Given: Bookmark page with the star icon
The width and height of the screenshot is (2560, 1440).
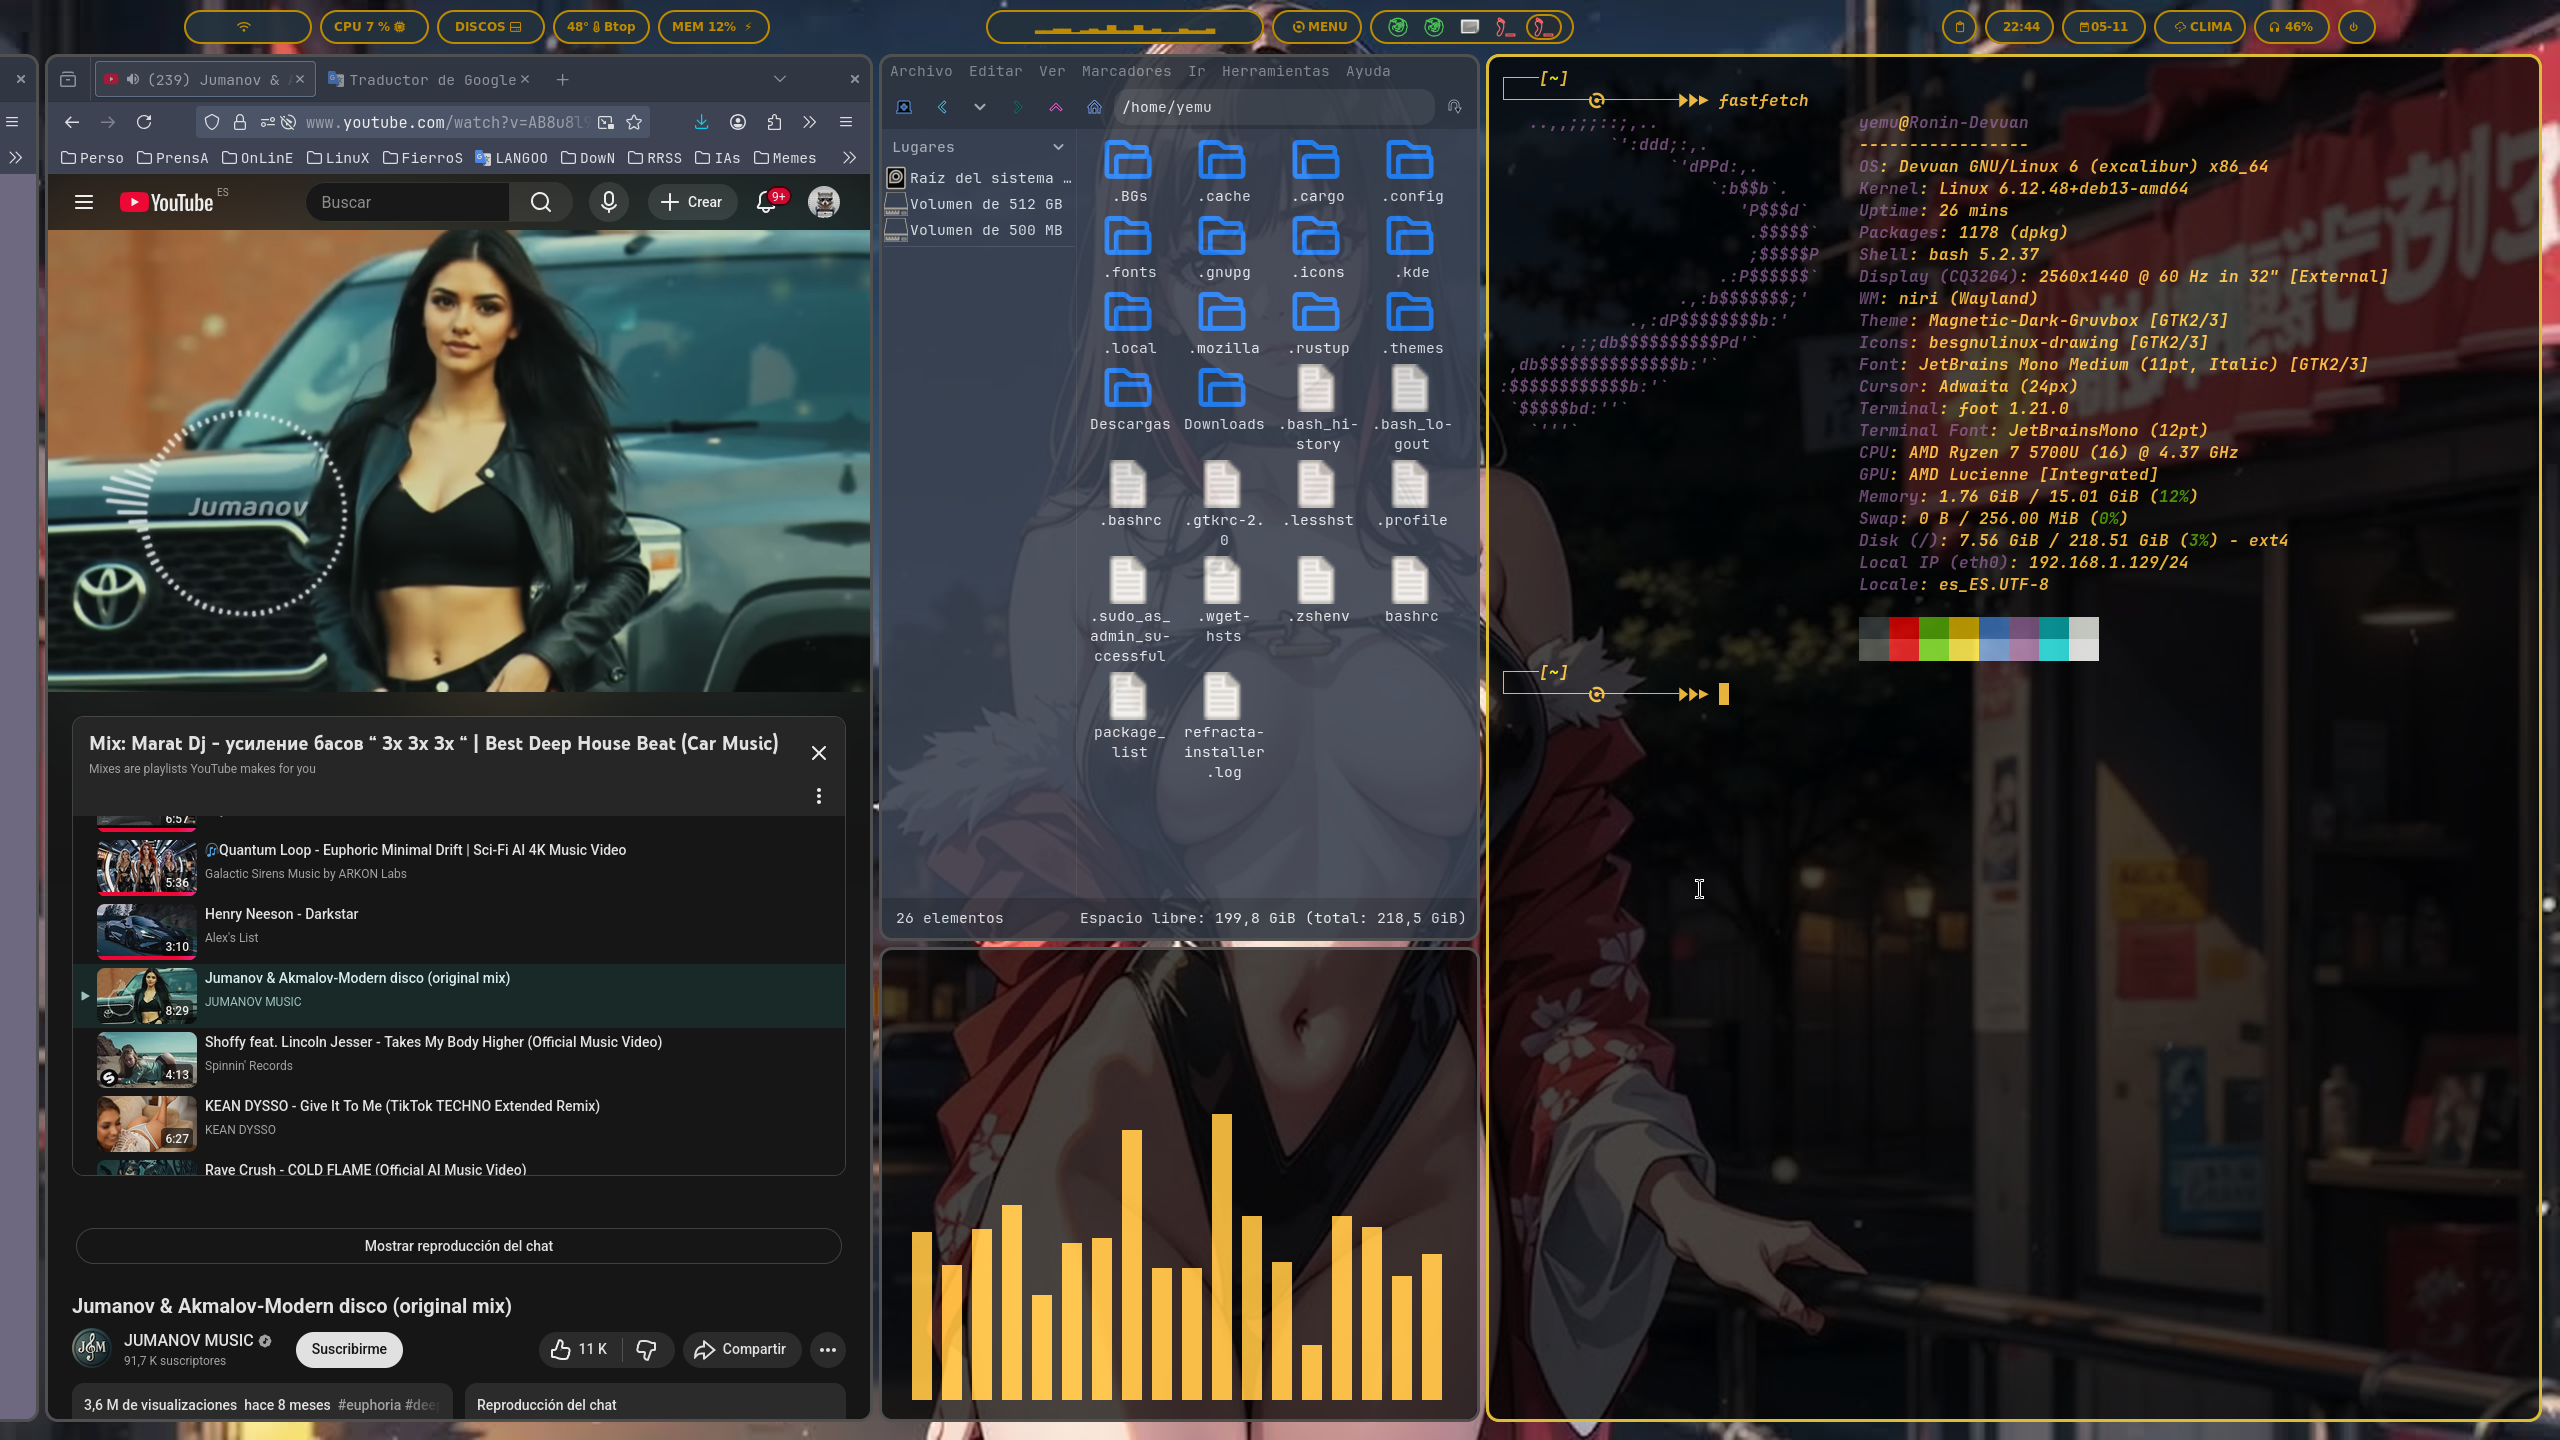Looking at the screenshot, I should click(634, 122).
